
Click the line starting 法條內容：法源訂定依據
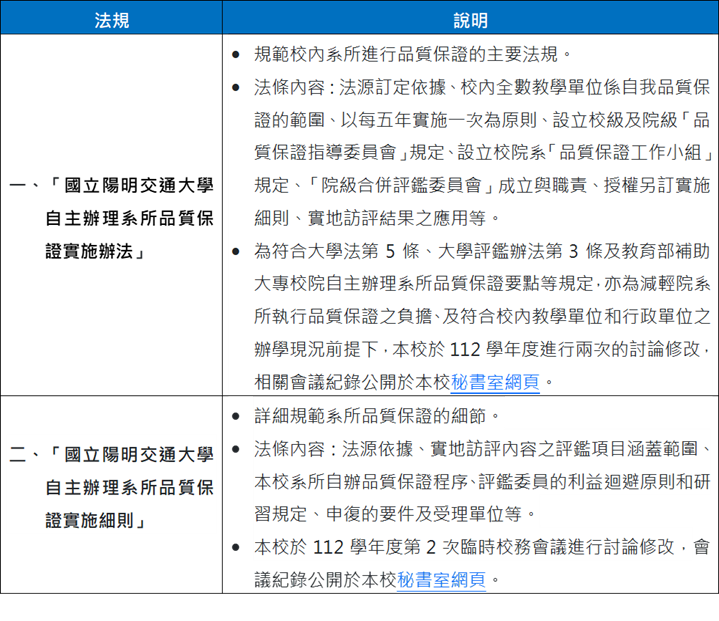click(482, 87)
